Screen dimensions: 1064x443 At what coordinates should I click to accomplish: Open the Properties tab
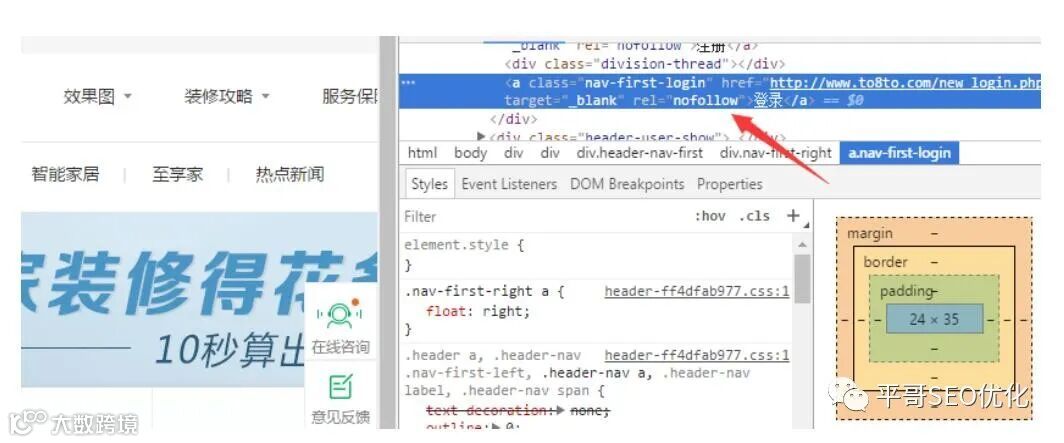[729, 184]
